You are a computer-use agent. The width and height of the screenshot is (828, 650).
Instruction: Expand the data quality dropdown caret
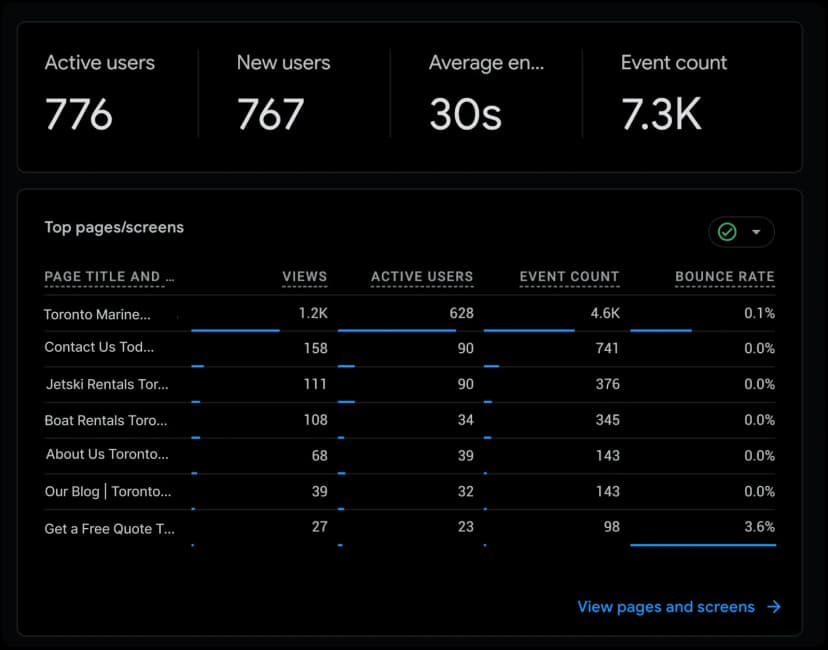point(757,231)
